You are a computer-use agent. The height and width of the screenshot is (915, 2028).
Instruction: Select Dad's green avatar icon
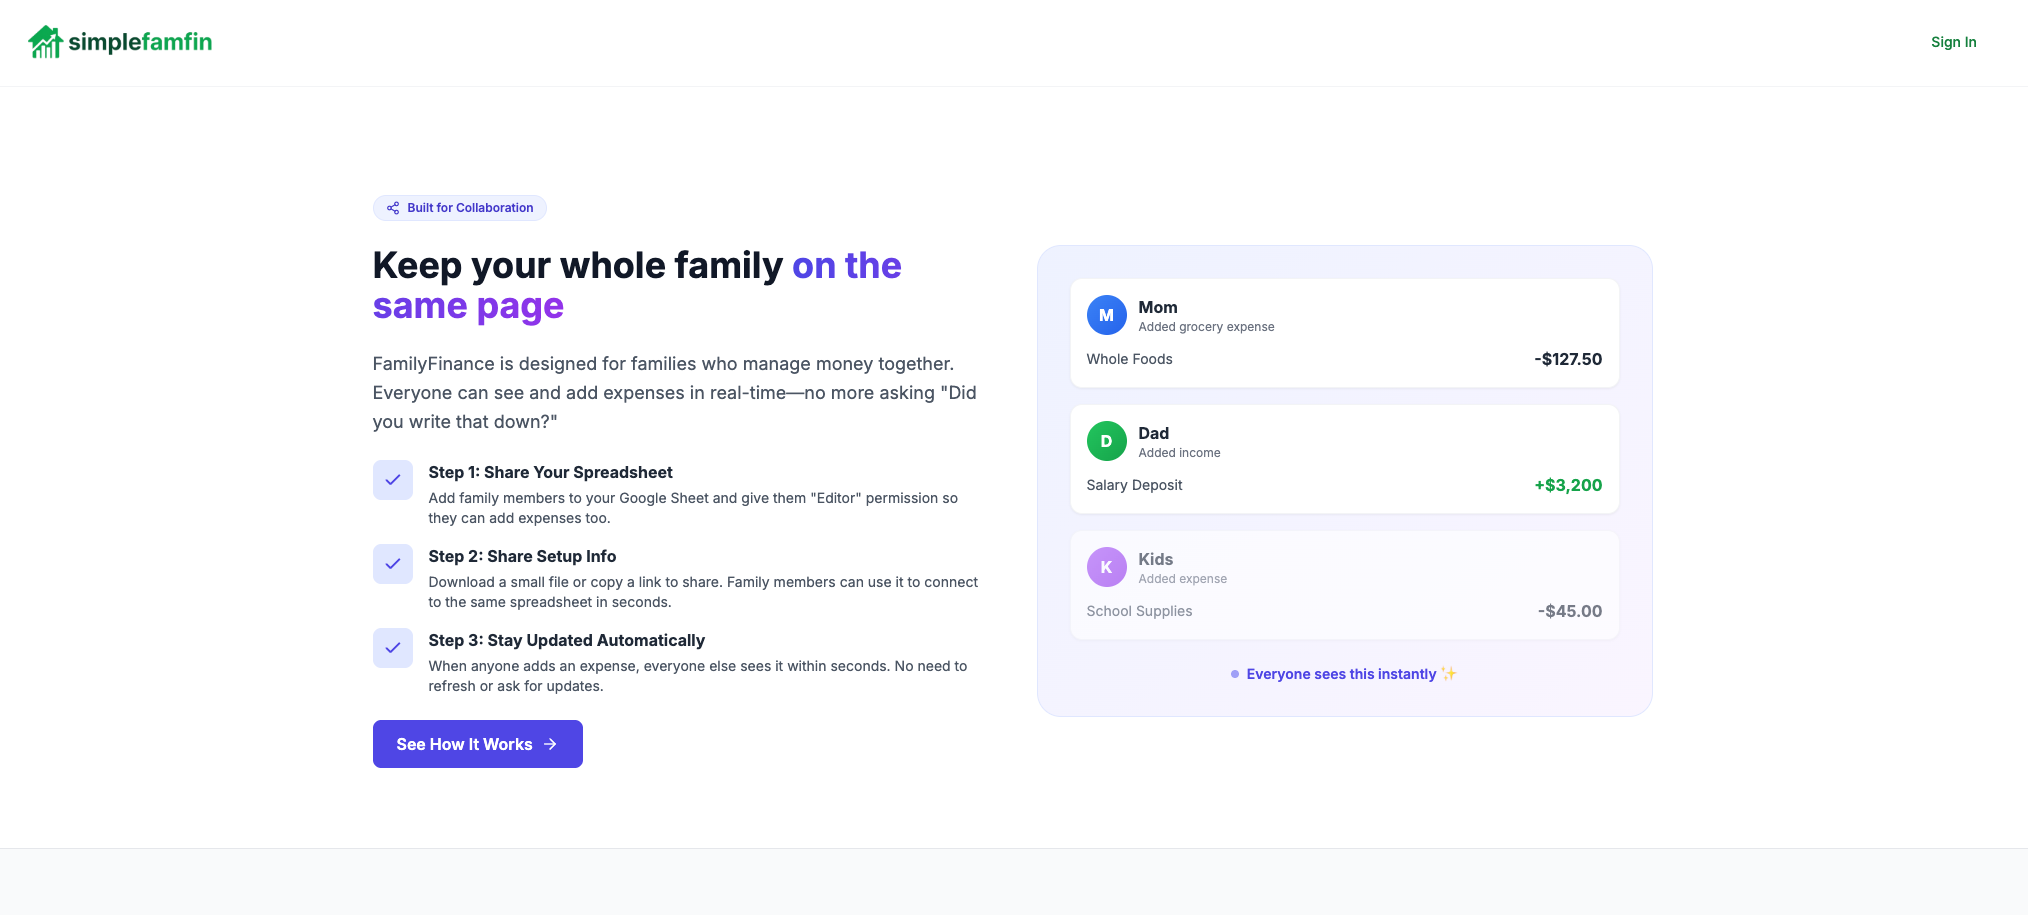[1106, 440]
